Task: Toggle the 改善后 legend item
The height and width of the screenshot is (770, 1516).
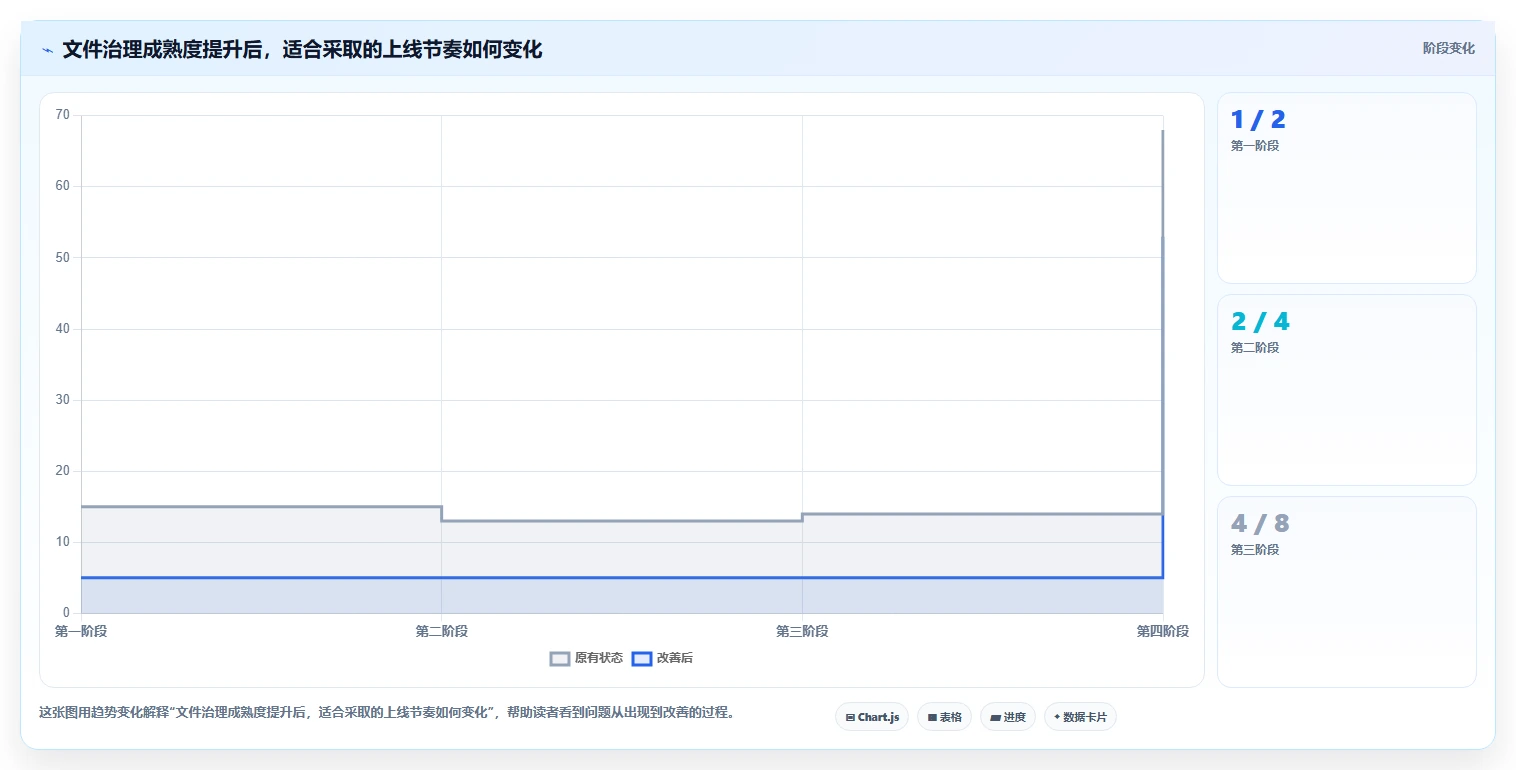Action: click(663, 658)
